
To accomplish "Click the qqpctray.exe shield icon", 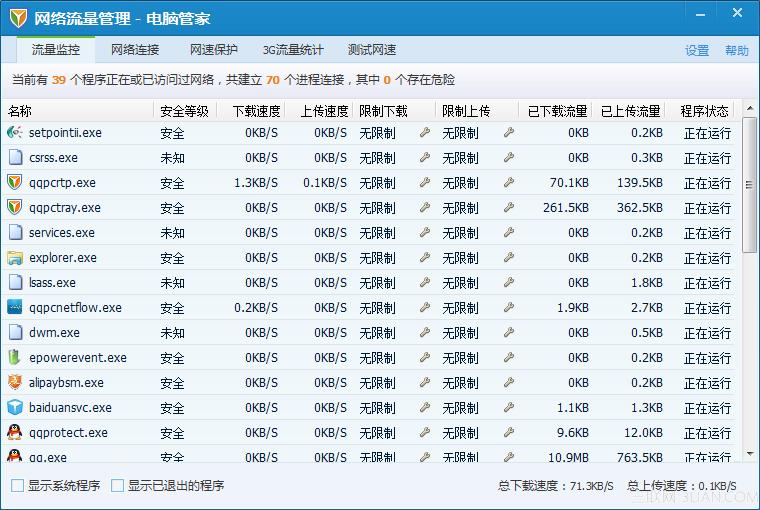I will (x=15, y=207).
